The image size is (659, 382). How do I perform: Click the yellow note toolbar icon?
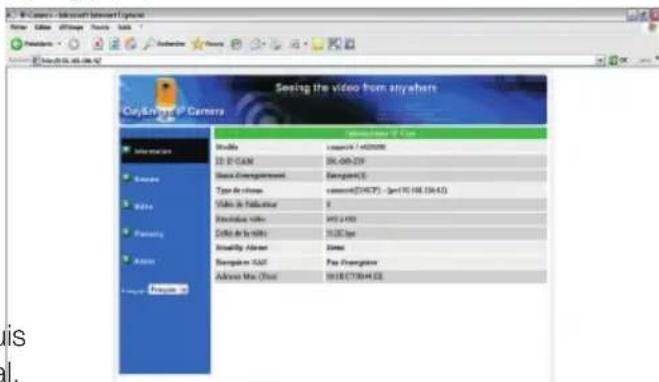317,44
